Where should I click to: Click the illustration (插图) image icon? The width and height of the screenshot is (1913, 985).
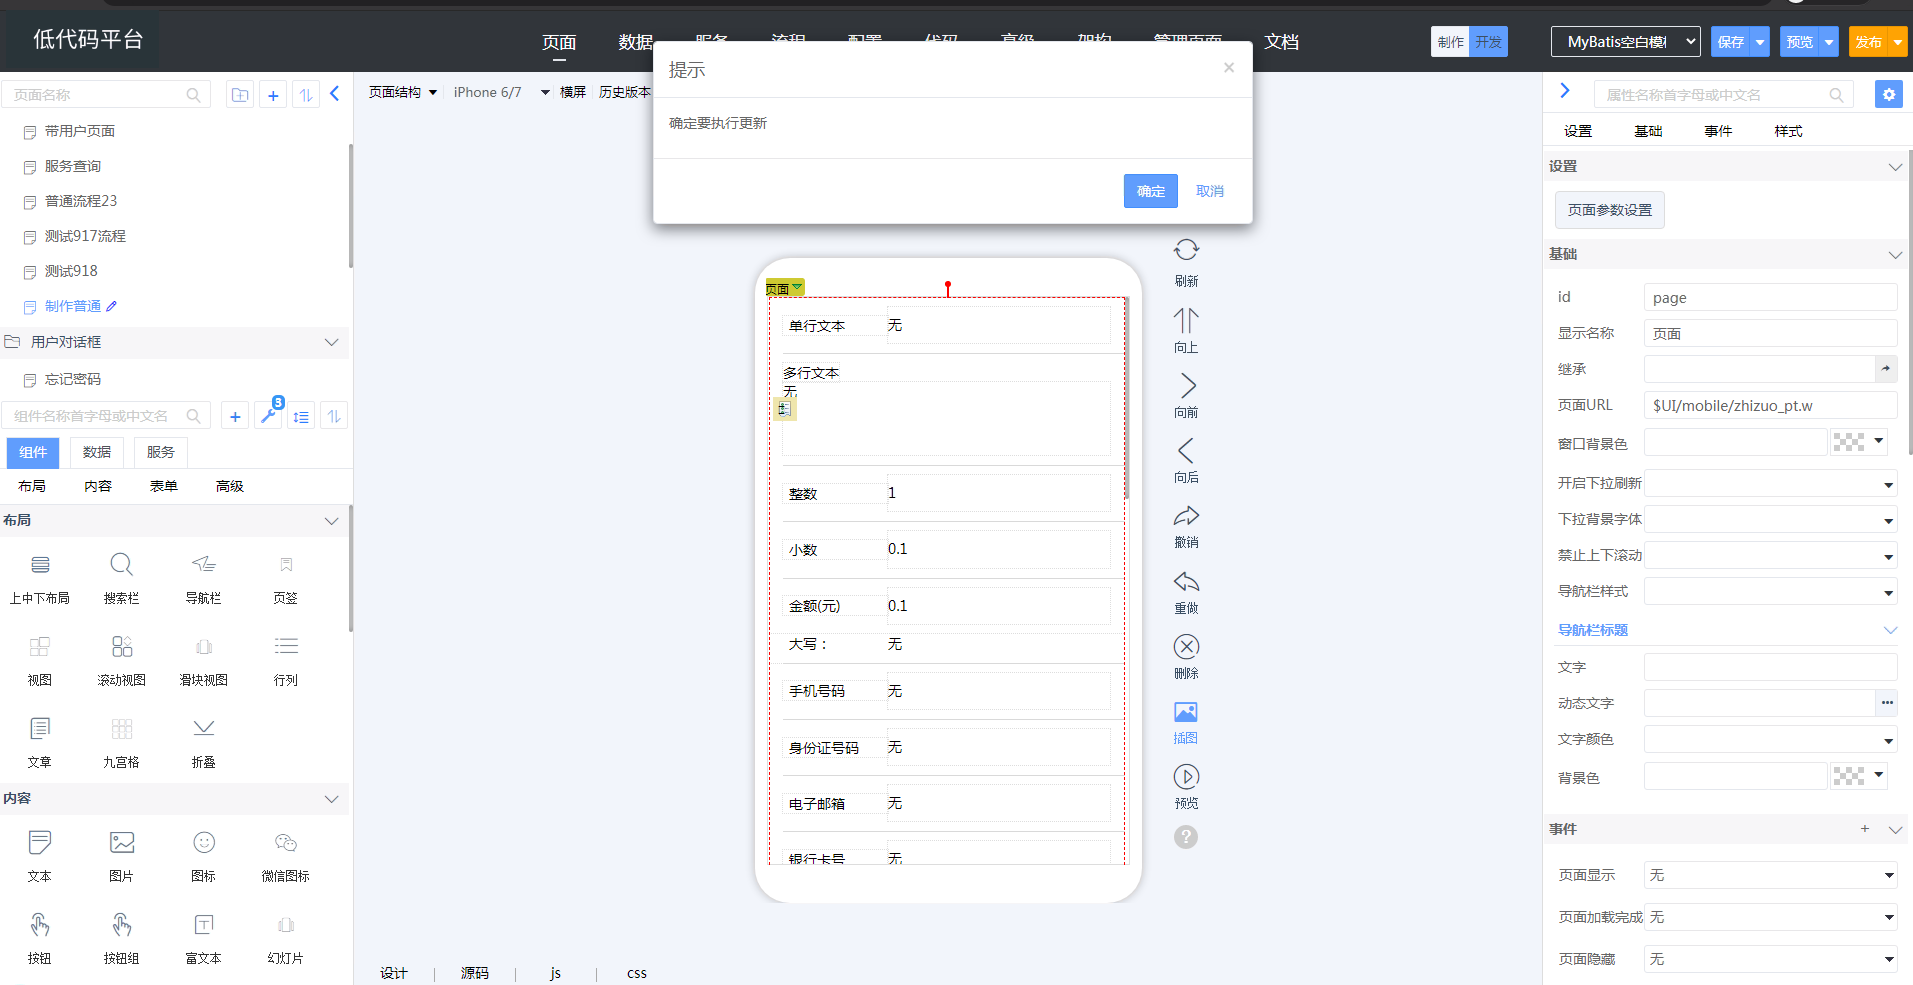coord(1186,712)
